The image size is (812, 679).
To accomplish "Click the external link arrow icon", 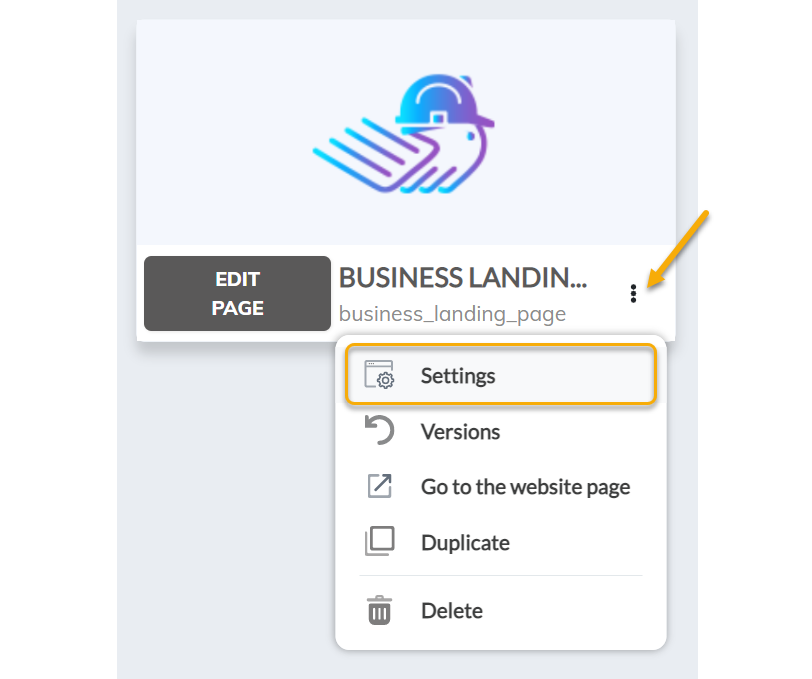I will [x=380, y=486].
